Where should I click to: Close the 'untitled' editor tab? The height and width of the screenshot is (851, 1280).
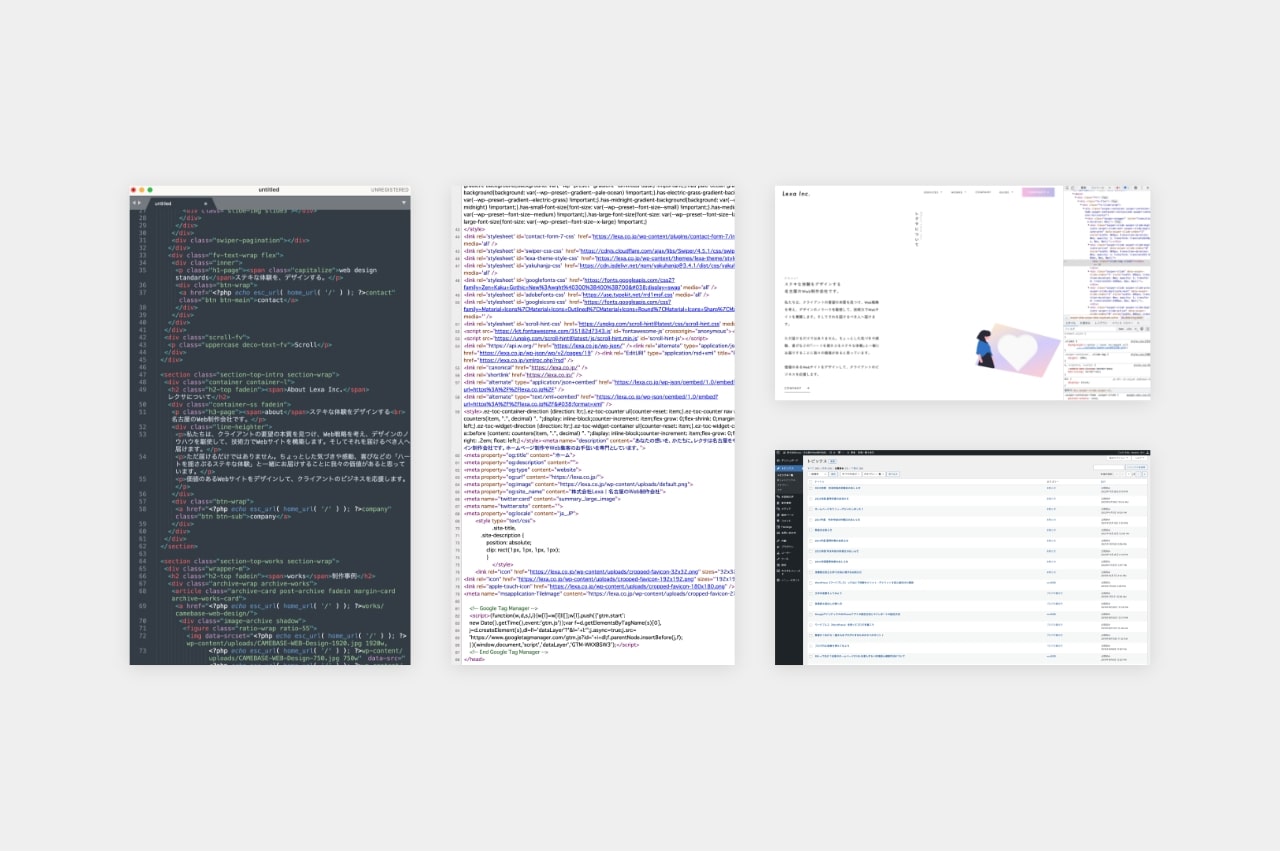click(x=206, y=203)
